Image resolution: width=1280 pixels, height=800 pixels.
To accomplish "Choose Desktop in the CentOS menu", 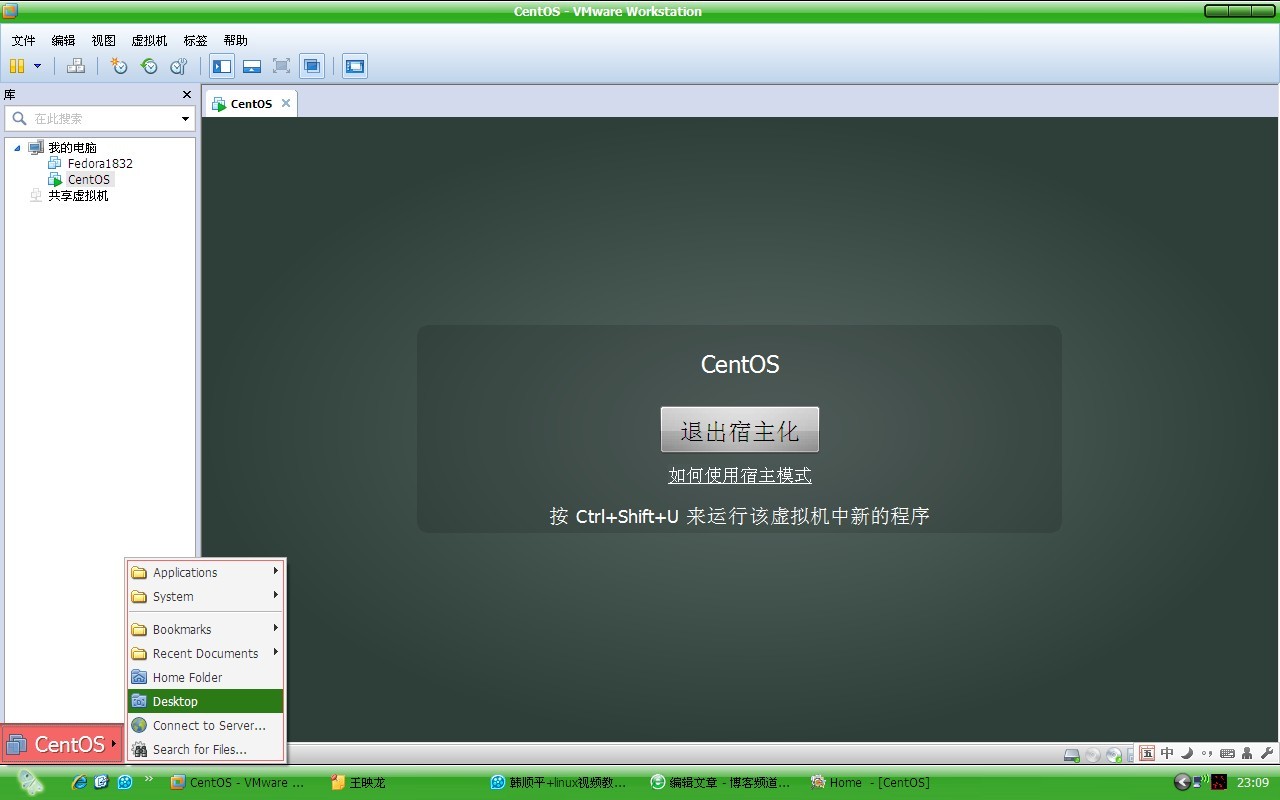I will click(206, 702).
